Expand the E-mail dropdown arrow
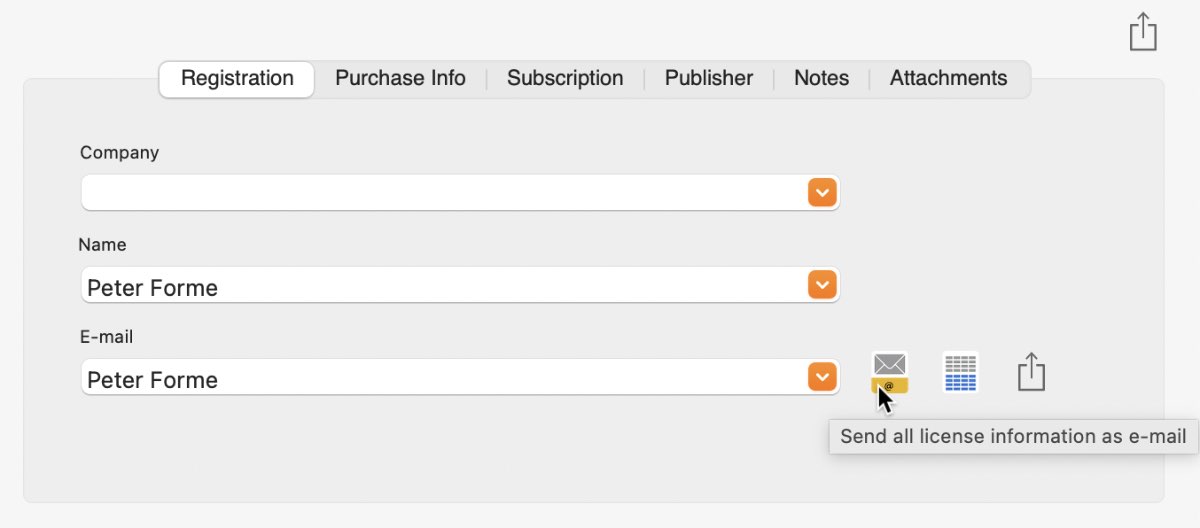Screen dimensions: 1200x528 [821, 377]
